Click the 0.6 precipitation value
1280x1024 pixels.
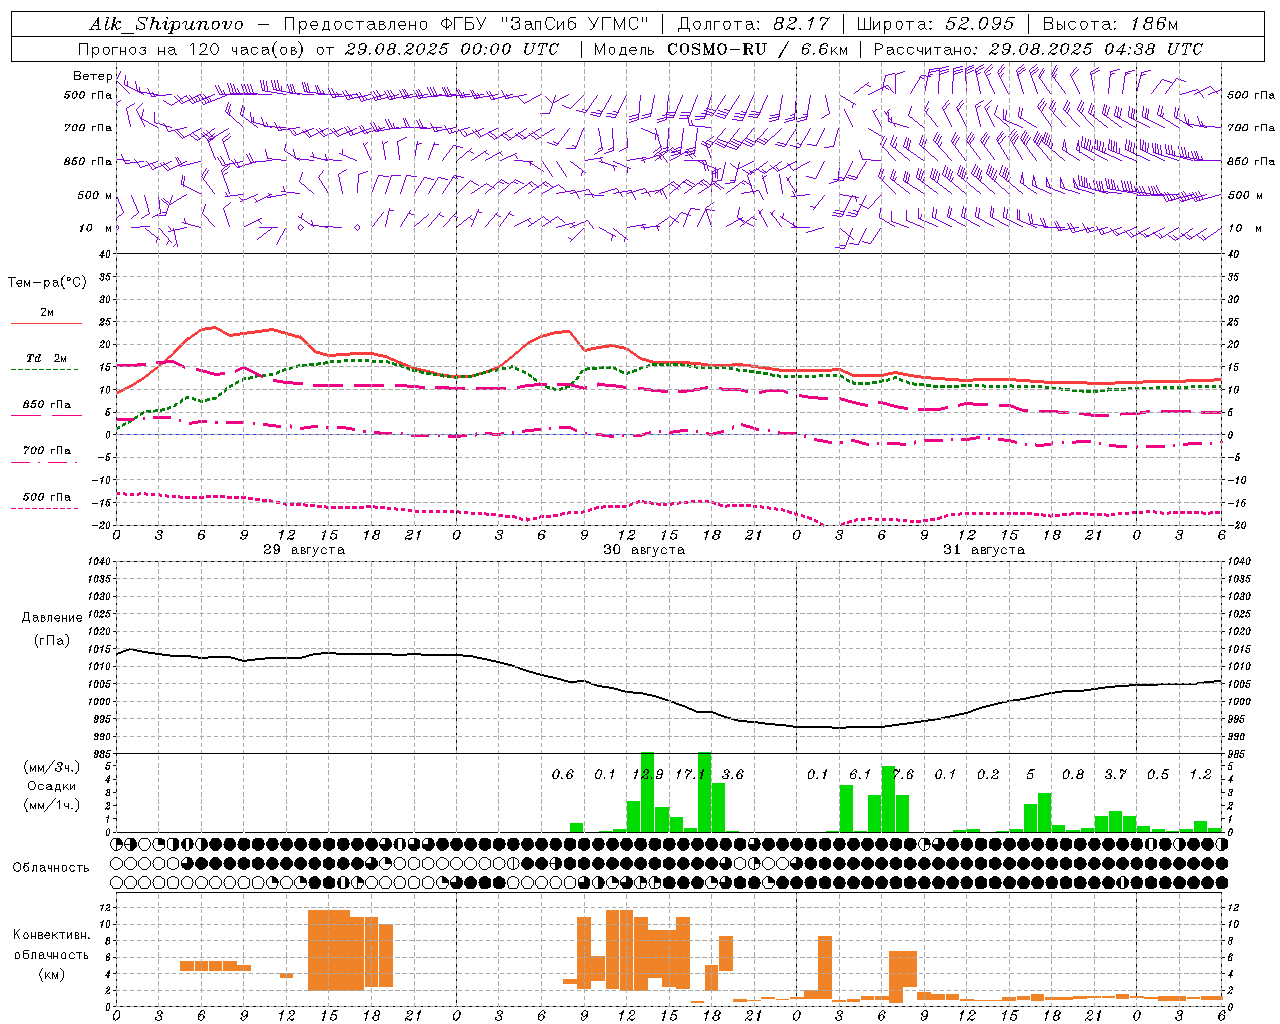(563, 775)
